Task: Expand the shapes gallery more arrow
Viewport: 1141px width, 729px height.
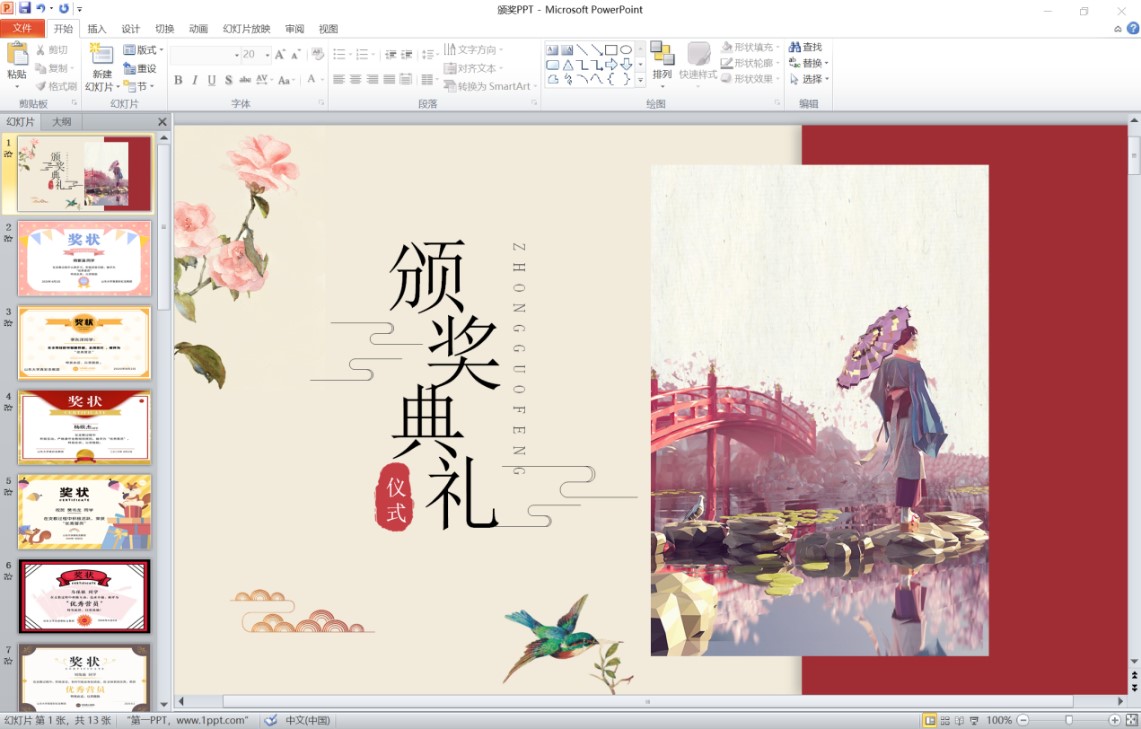Action: coord(640,80)
